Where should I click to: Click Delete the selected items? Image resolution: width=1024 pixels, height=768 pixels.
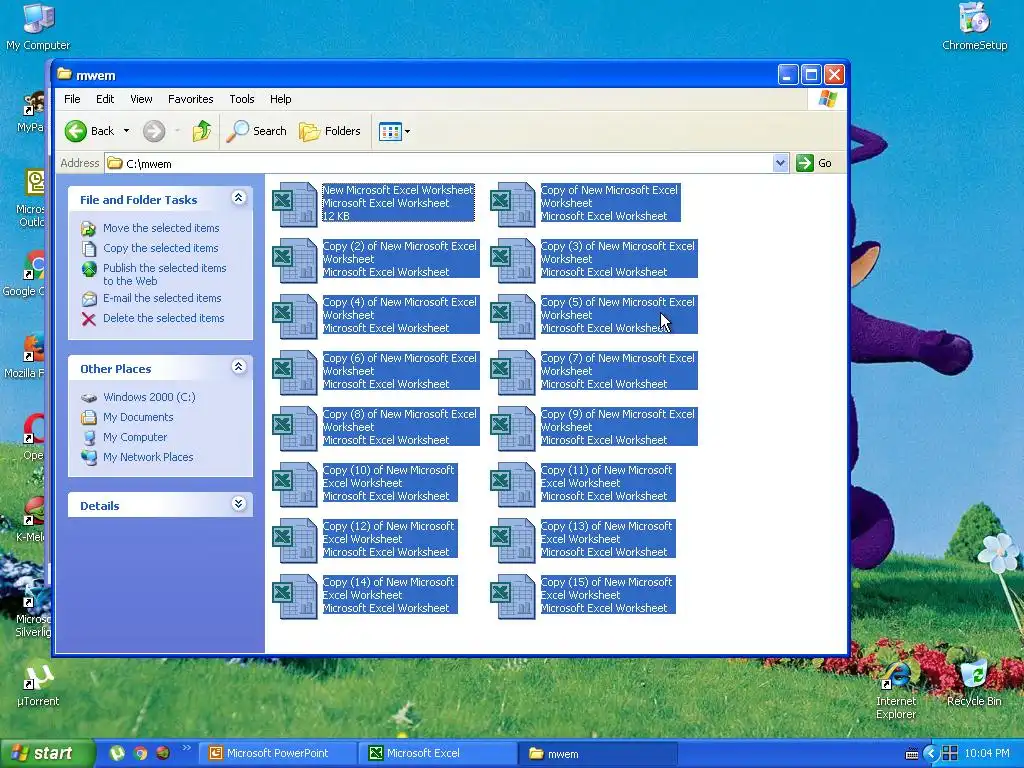163,319
